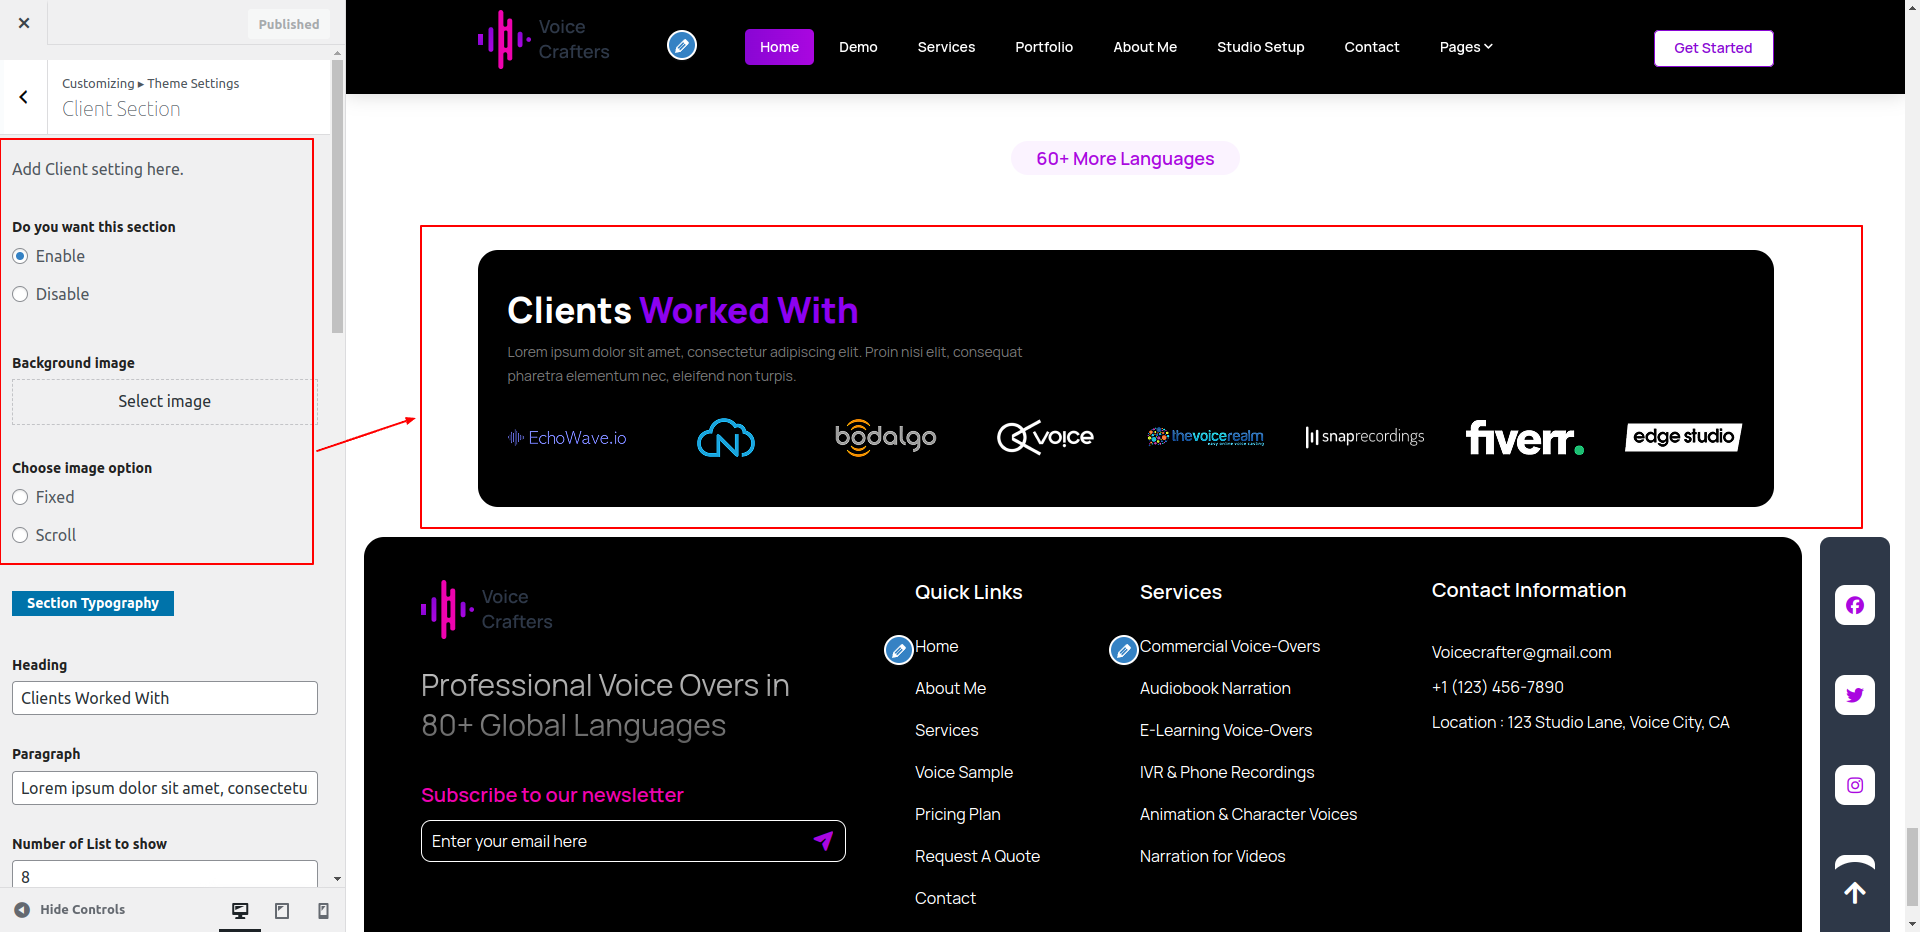Switch to mobile preview device icon
This screenshot has height=932, width=1920.
click(x=323, y=910)
